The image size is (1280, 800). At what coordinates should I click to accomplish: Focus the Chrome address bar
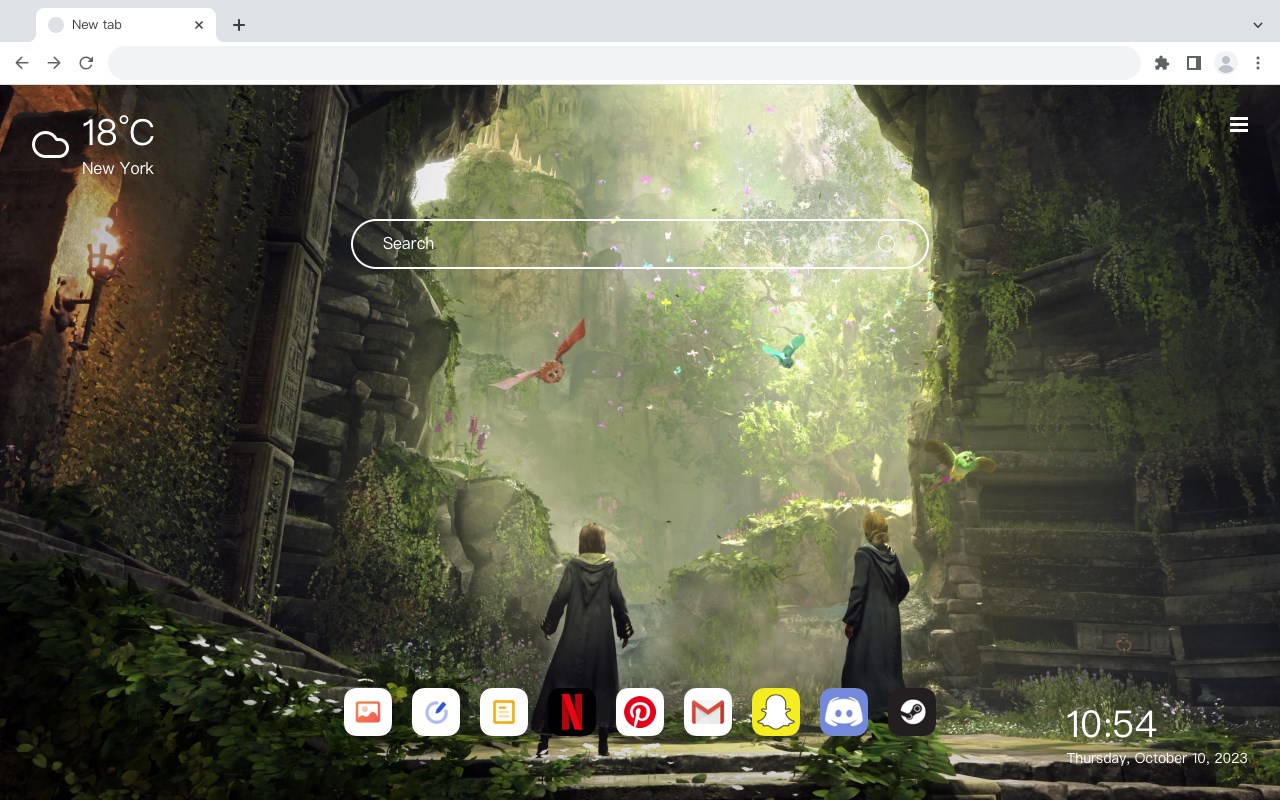click(624, 63)
